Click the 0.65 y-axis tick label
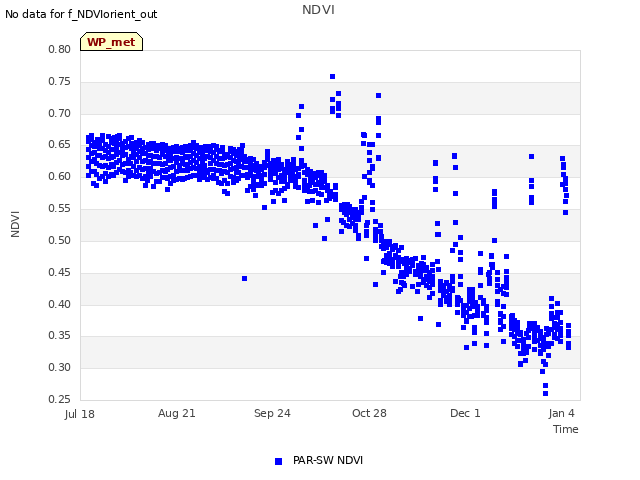This screenshot has height=480, width=640. click(x=60, y=144)
